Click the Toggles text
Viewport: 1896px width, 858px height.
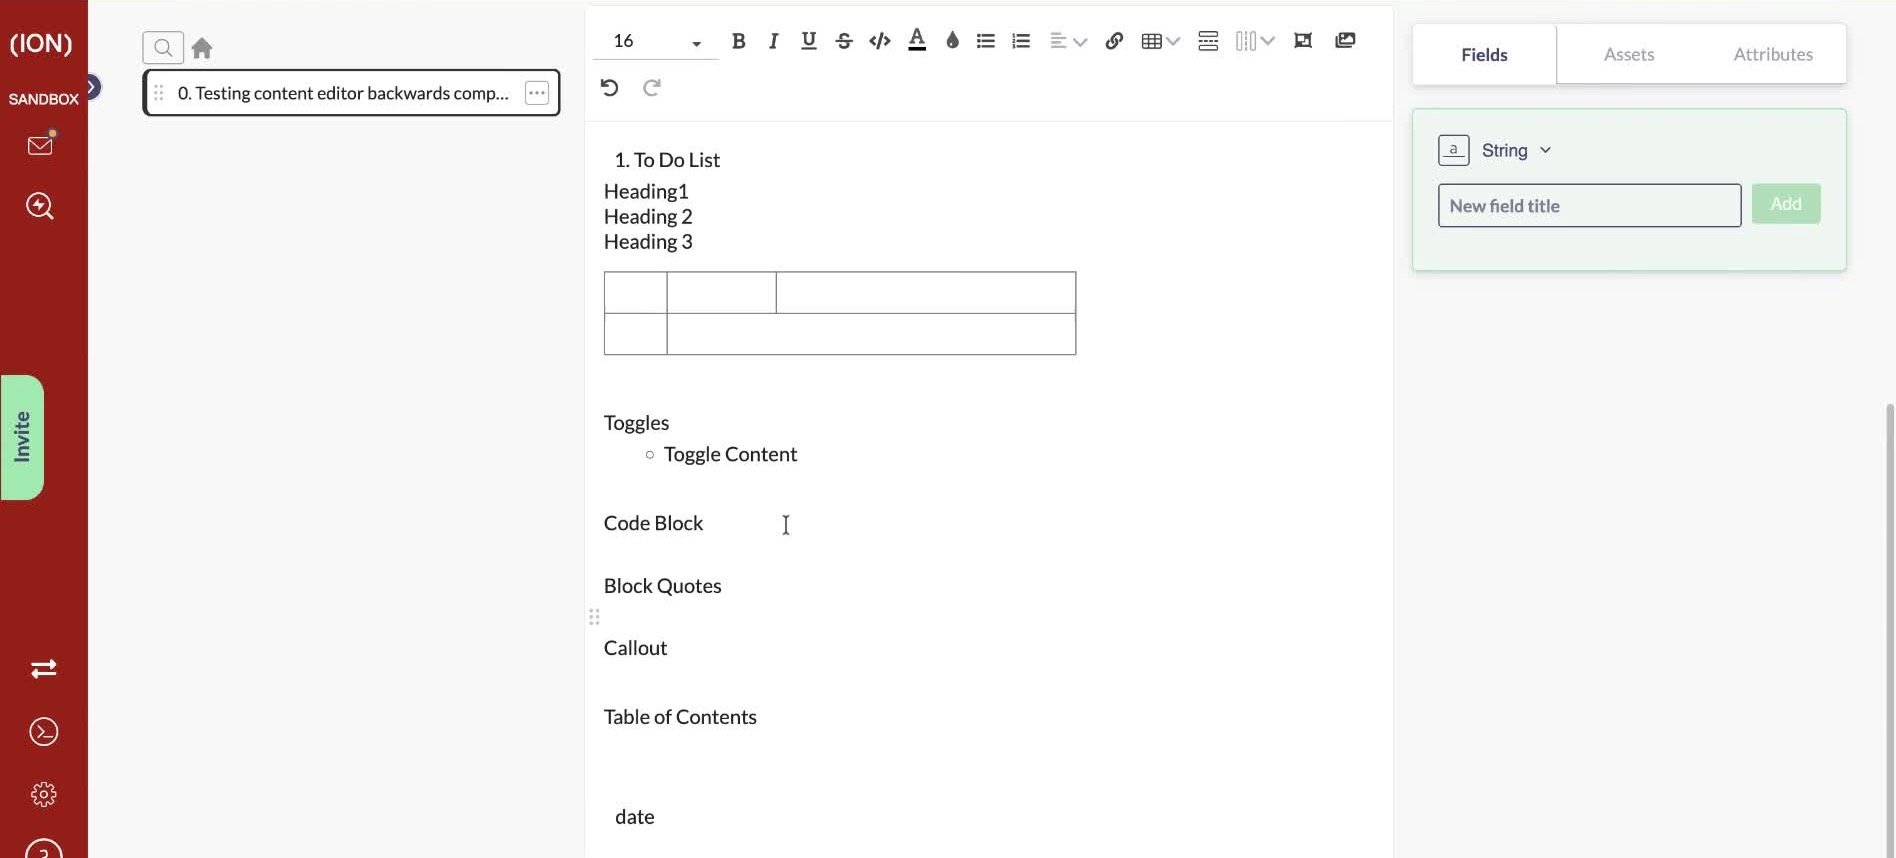pyautogui.click(x=636, y=423)
